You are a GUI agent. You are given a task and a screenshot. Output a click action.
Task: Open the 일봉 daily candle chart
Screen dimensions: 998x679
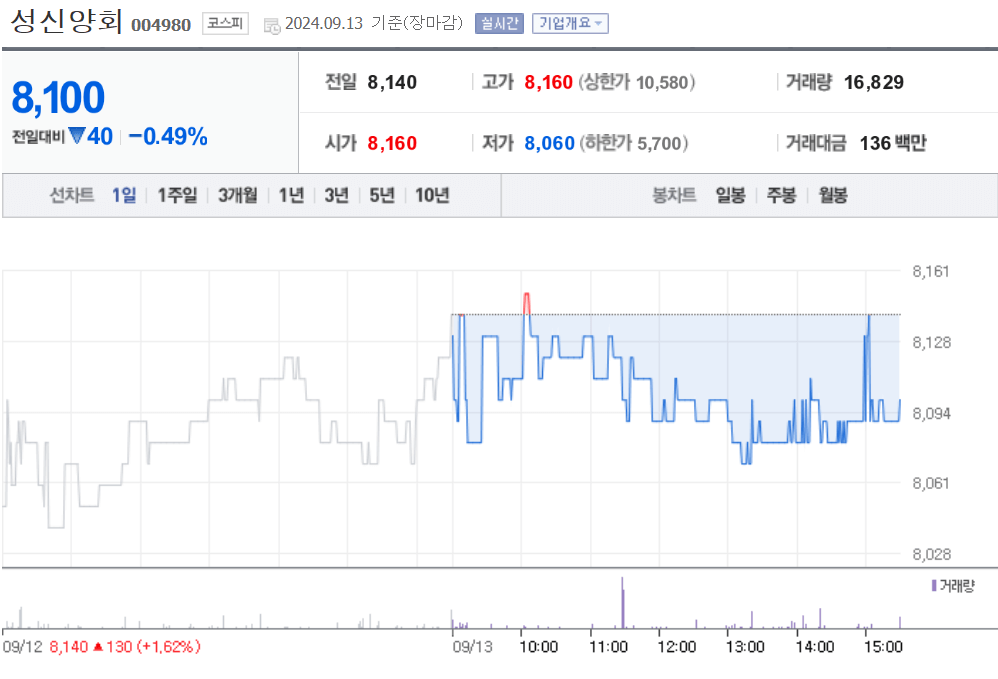(730, 195)
